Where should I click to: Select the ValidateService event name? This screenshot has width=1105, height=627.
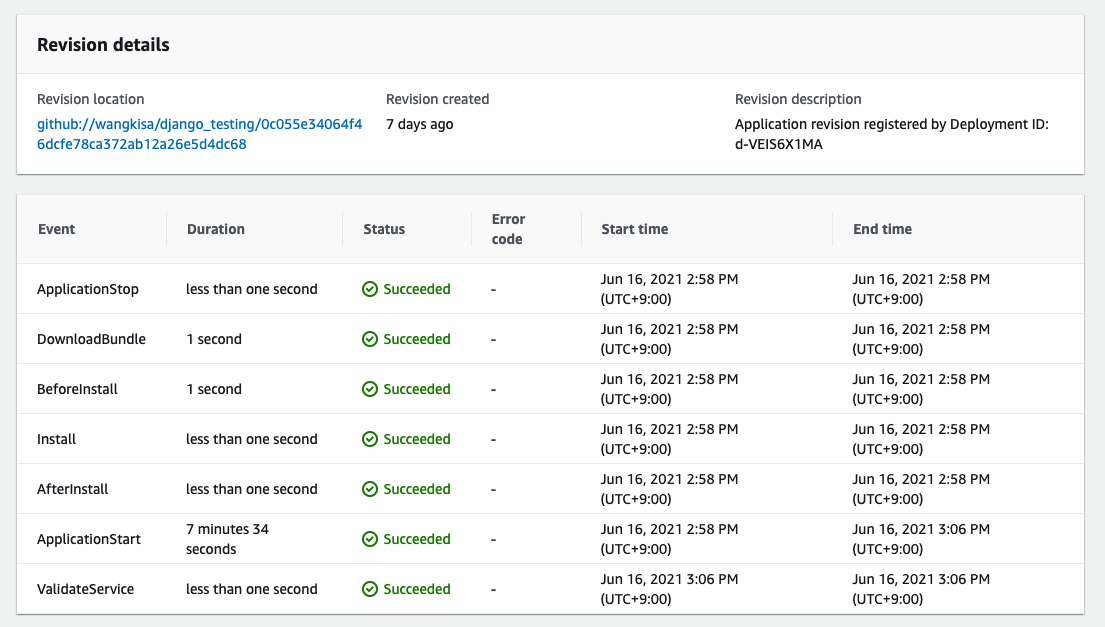(85, 589)
